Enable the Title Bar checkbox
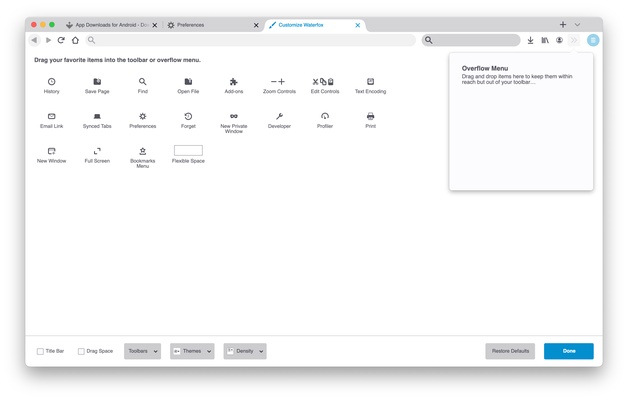Image resolution: width=628 pixels, height=400 pixels. 40,351
